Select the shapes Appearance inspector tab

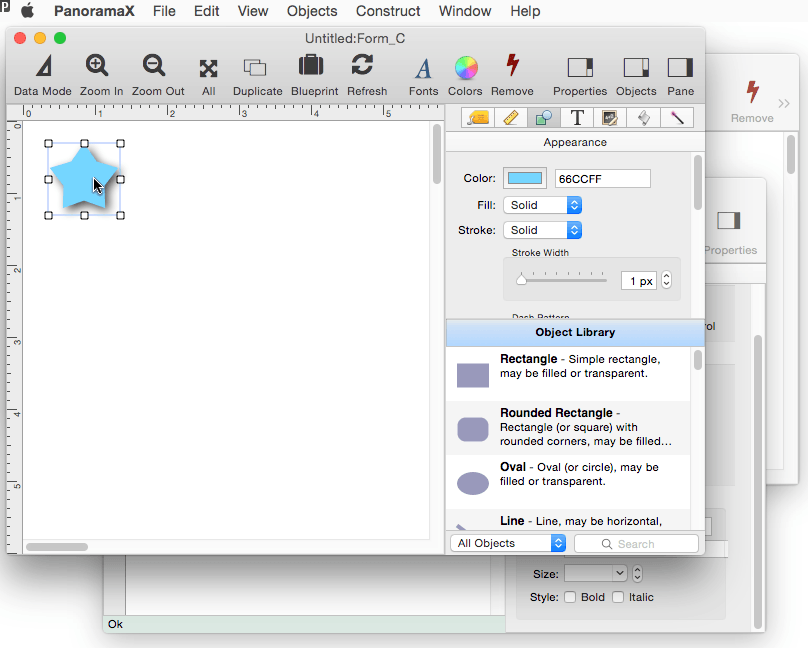(x=544, y=118)
